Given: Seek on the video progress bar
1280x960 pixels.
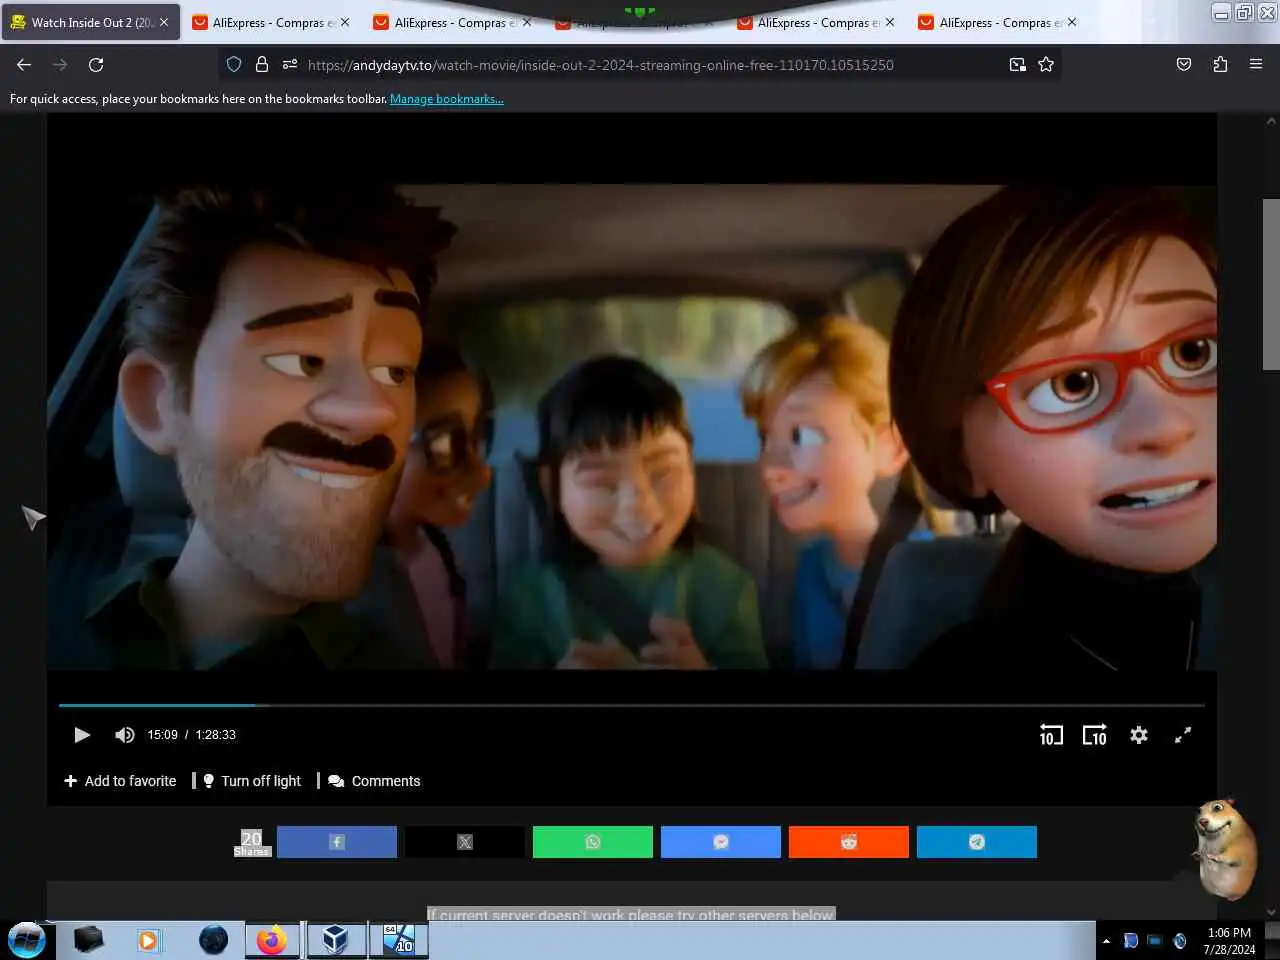Looking at the screenshot, I should point(632,705).
